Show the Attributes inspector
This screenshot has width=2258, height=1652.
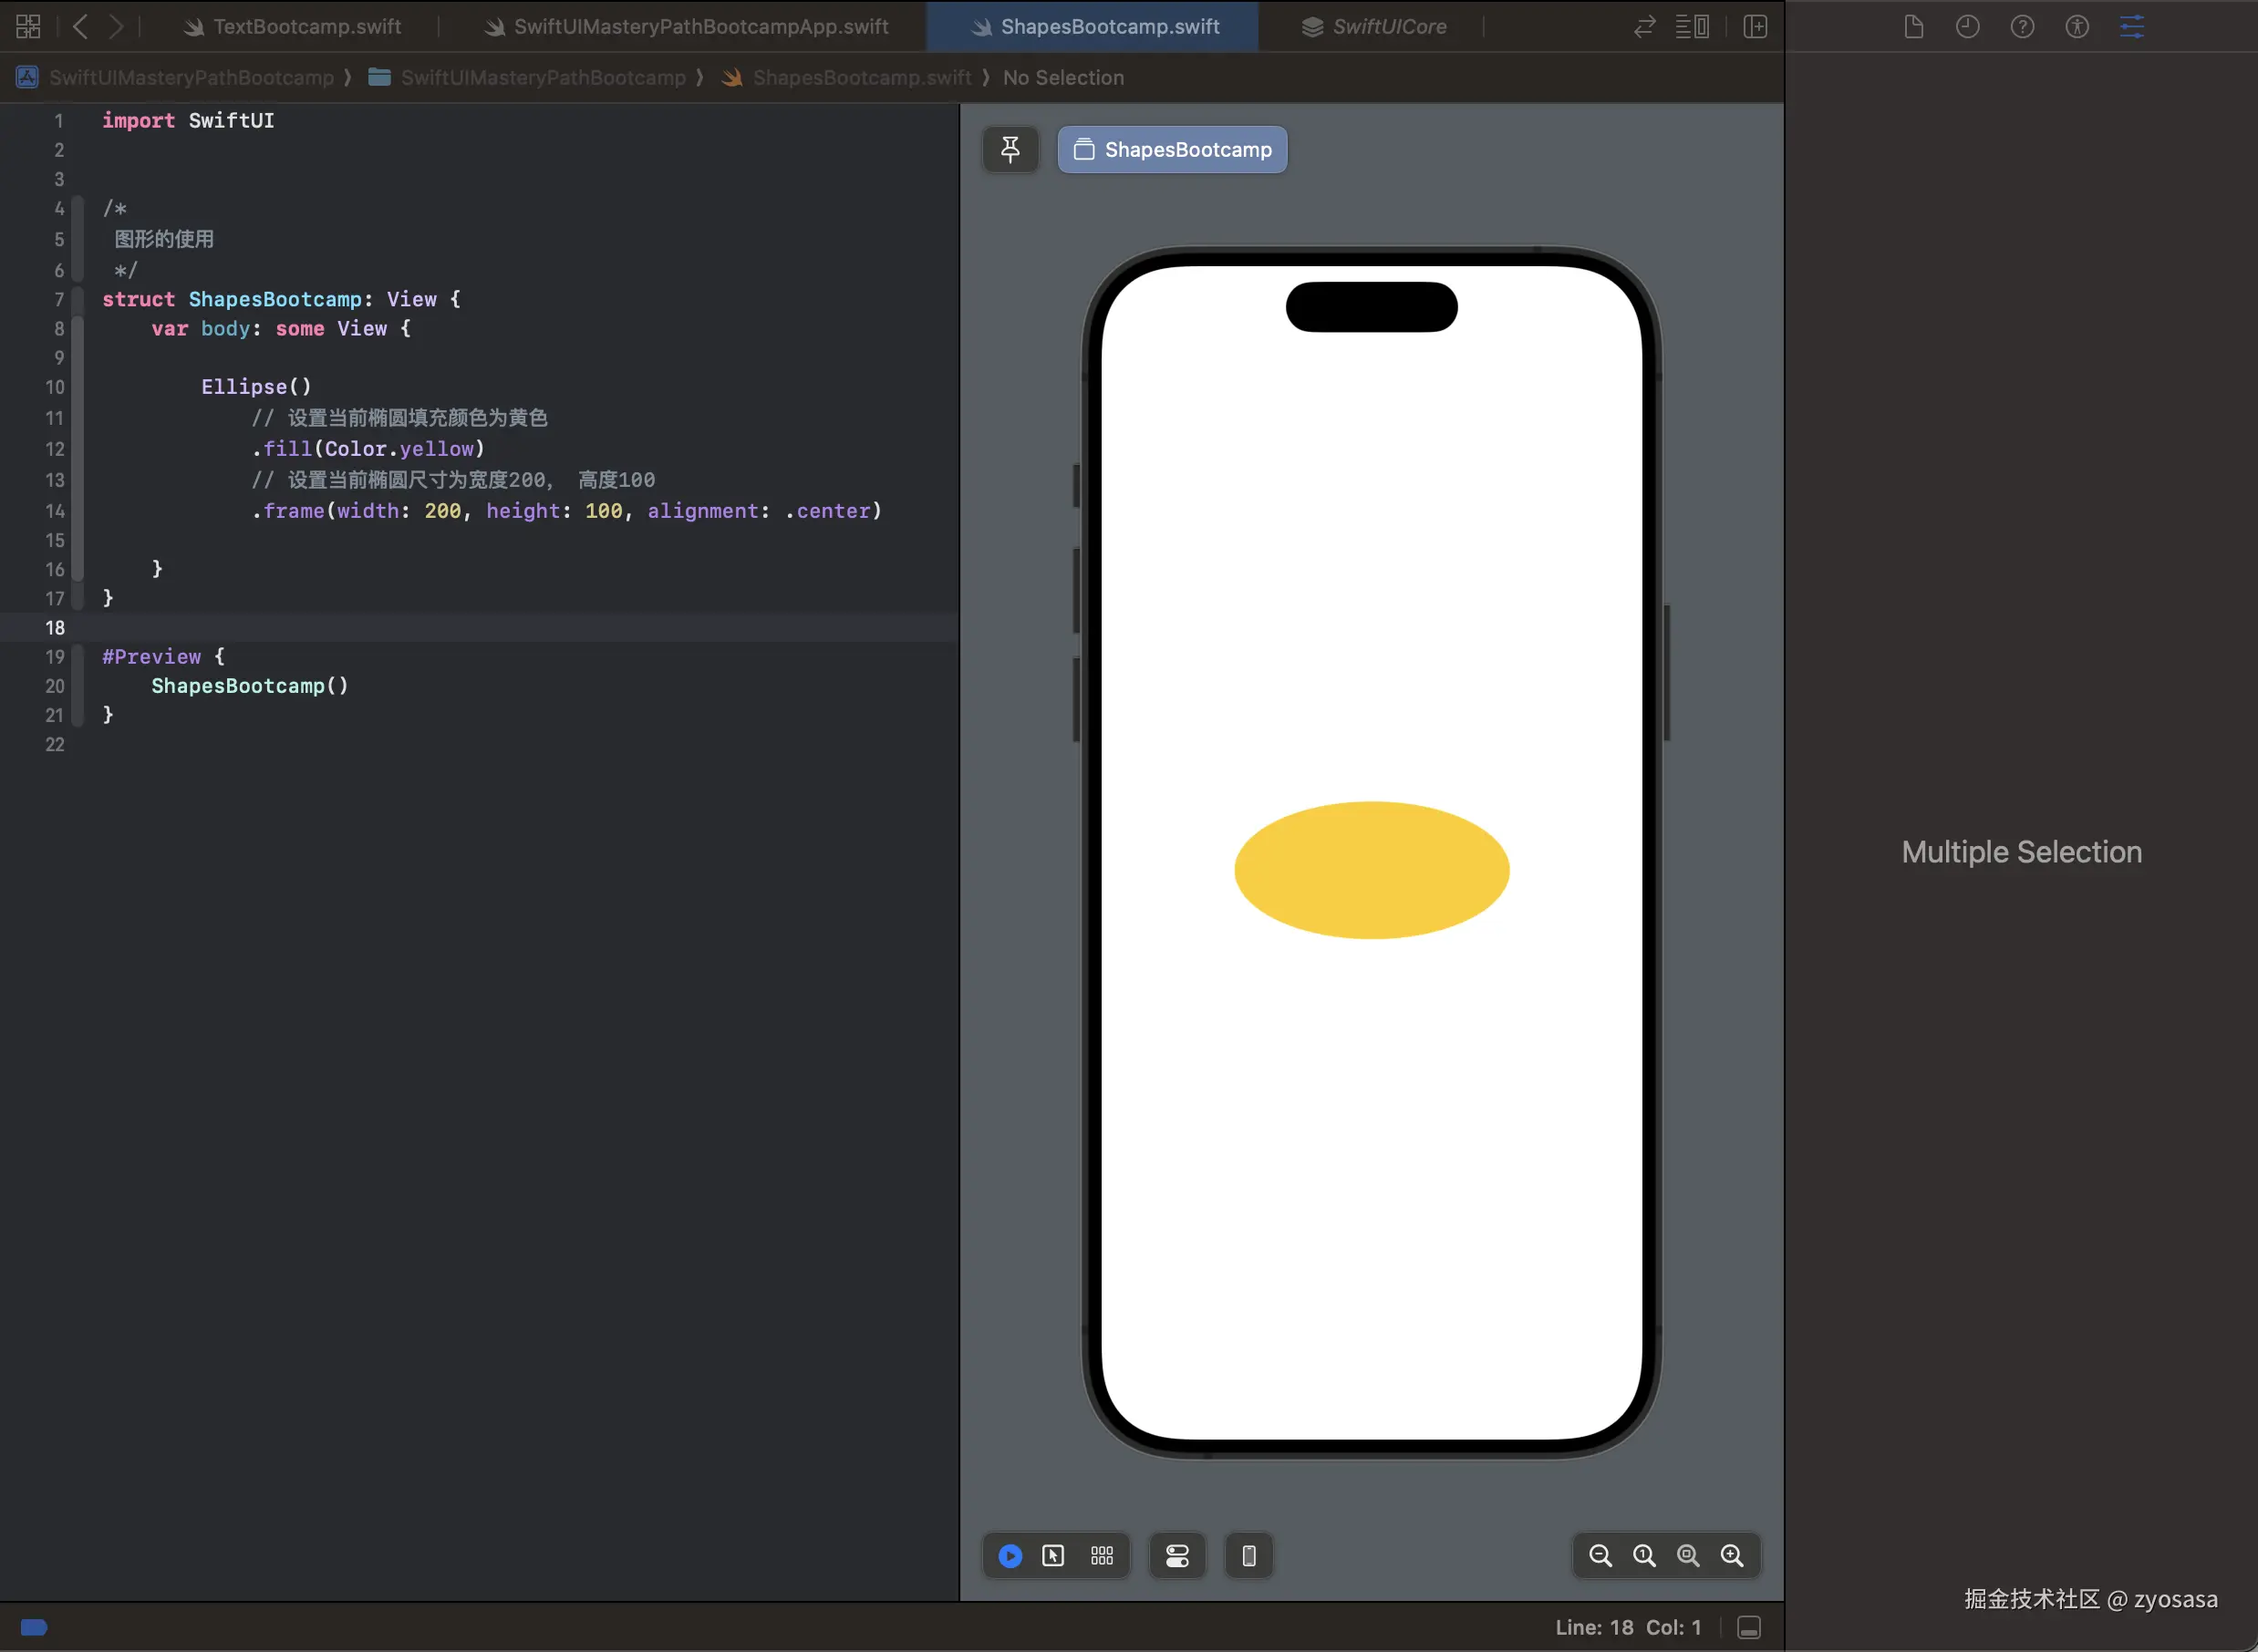(x=2131, y=27)
